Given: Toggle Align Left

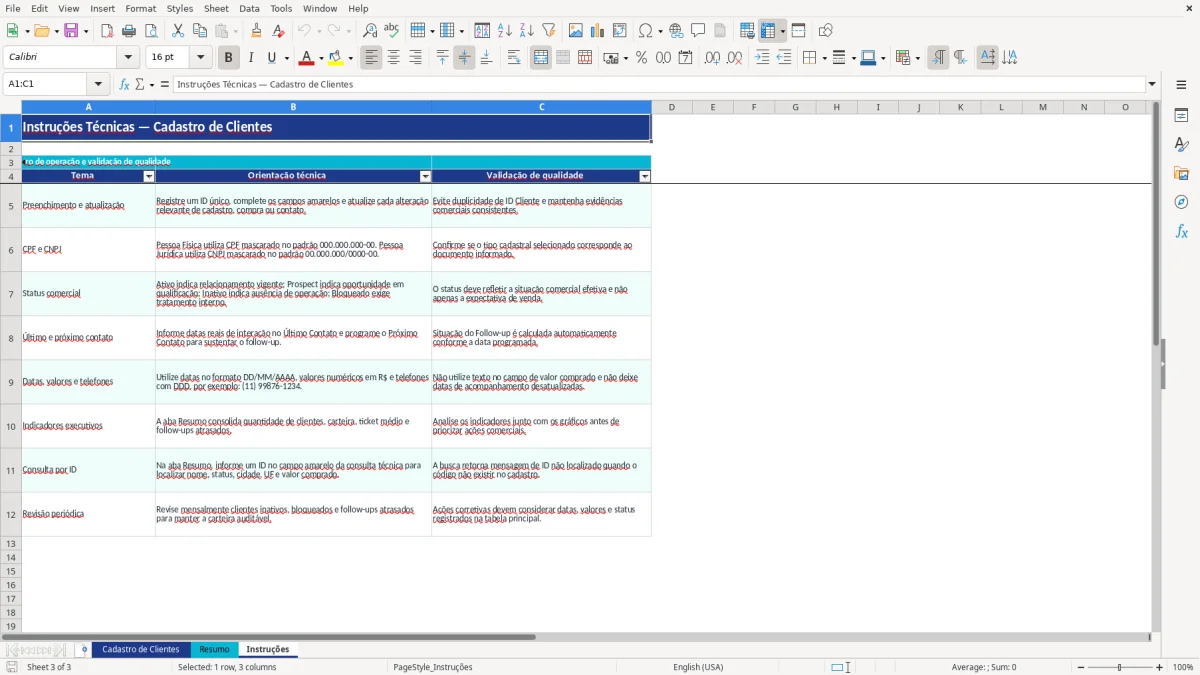Looking at the screenshot, I should coord(372,58).
